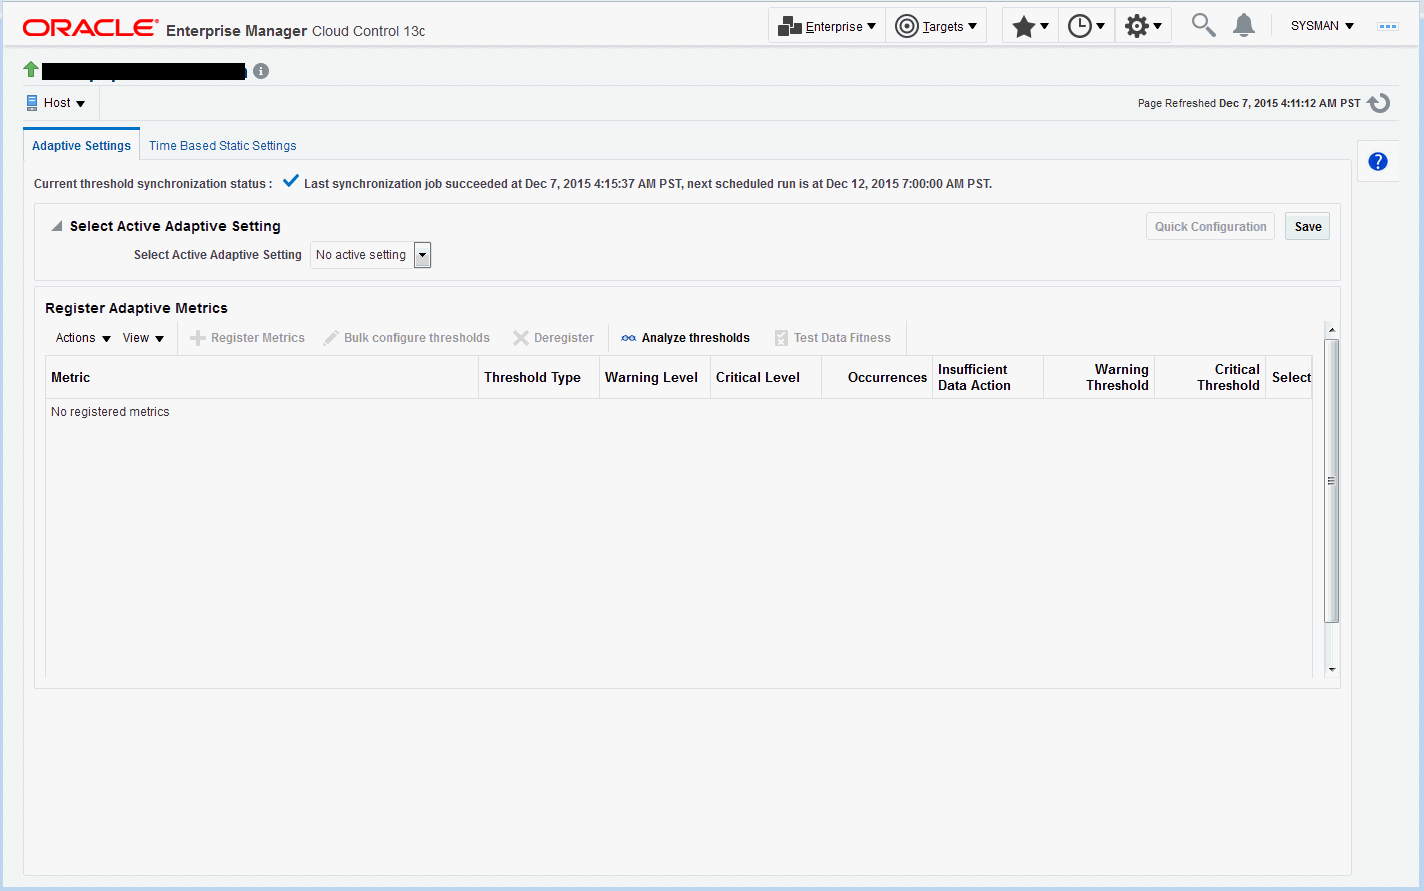Click the Metric column header
The image size is (1424, 891).
tap(262, 377)
